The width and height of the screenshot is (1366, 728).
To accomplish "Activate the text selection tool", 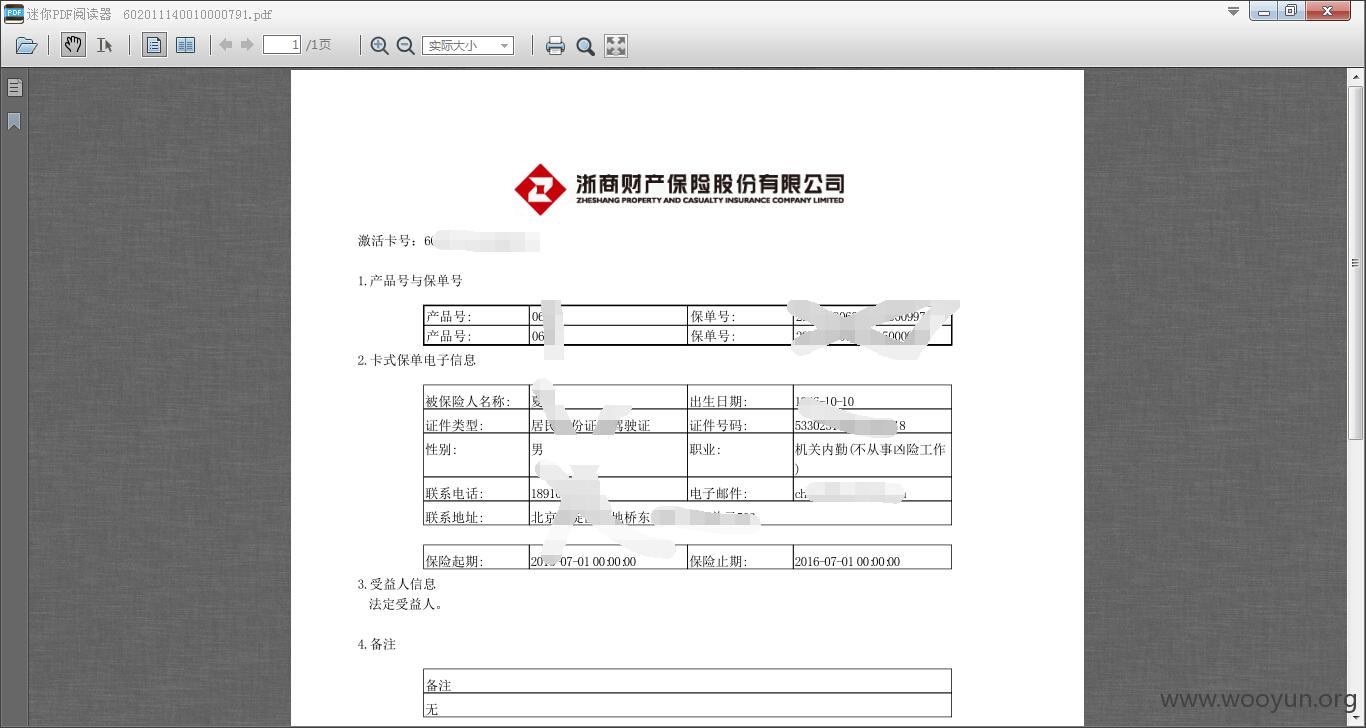I will point(104,45).
